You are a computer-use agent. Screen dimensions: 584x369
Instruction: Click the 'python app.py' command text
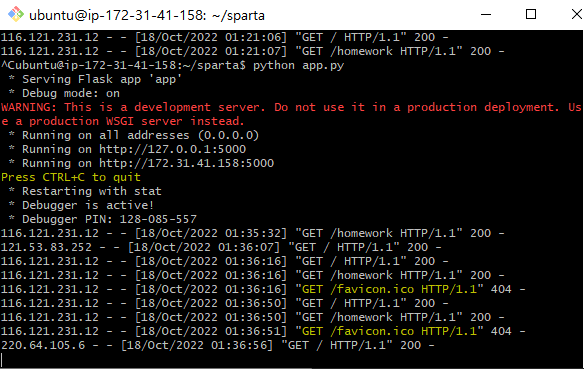tap(298, 66)
